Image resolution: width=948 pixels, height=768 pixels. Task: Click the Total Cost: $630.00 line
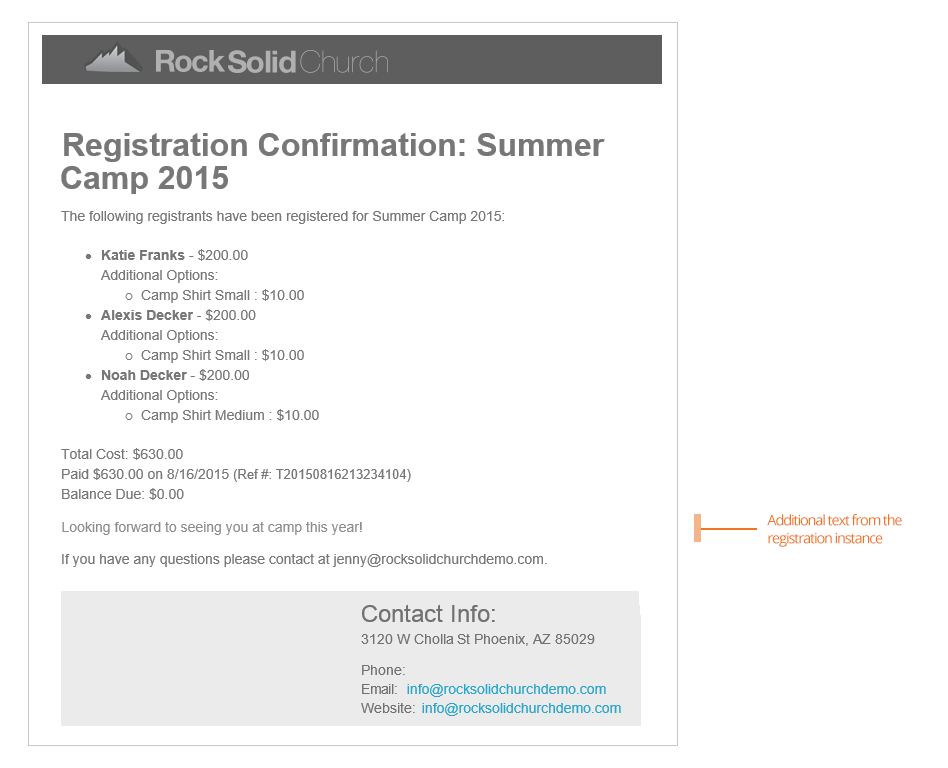(122, 454)
